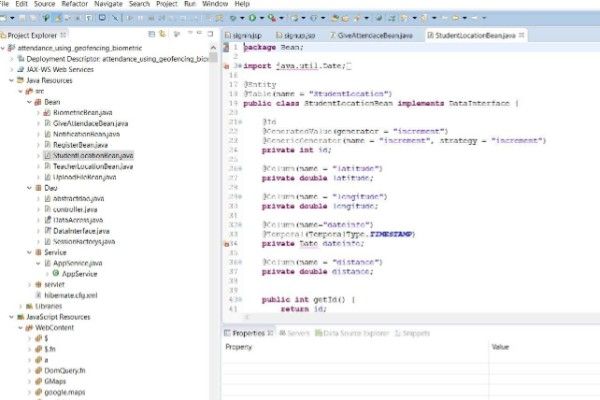Collapse the longitude column block at line 29
The image size is (600, 400).
tap(240, 197)
